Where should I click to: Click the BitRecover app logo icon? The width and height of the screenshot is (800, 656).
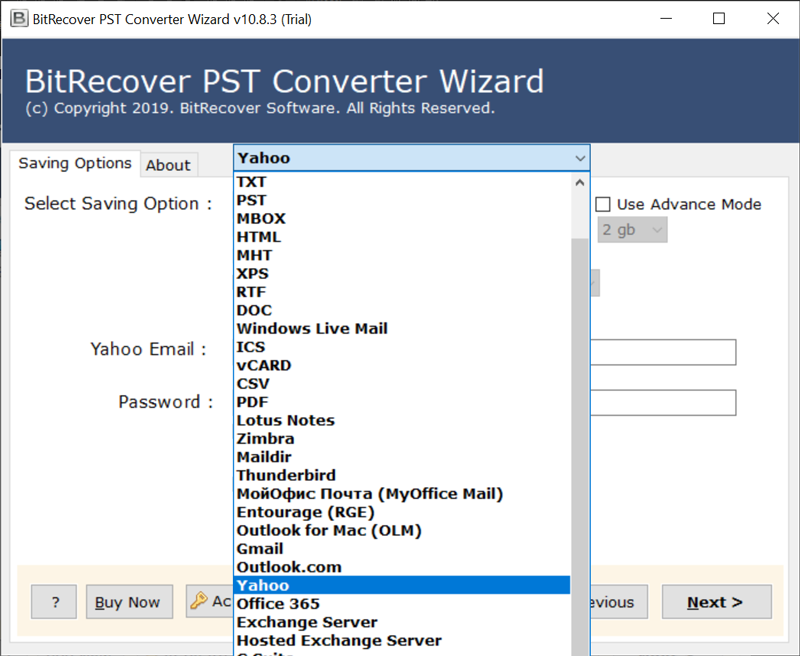(x=19, y=19)
